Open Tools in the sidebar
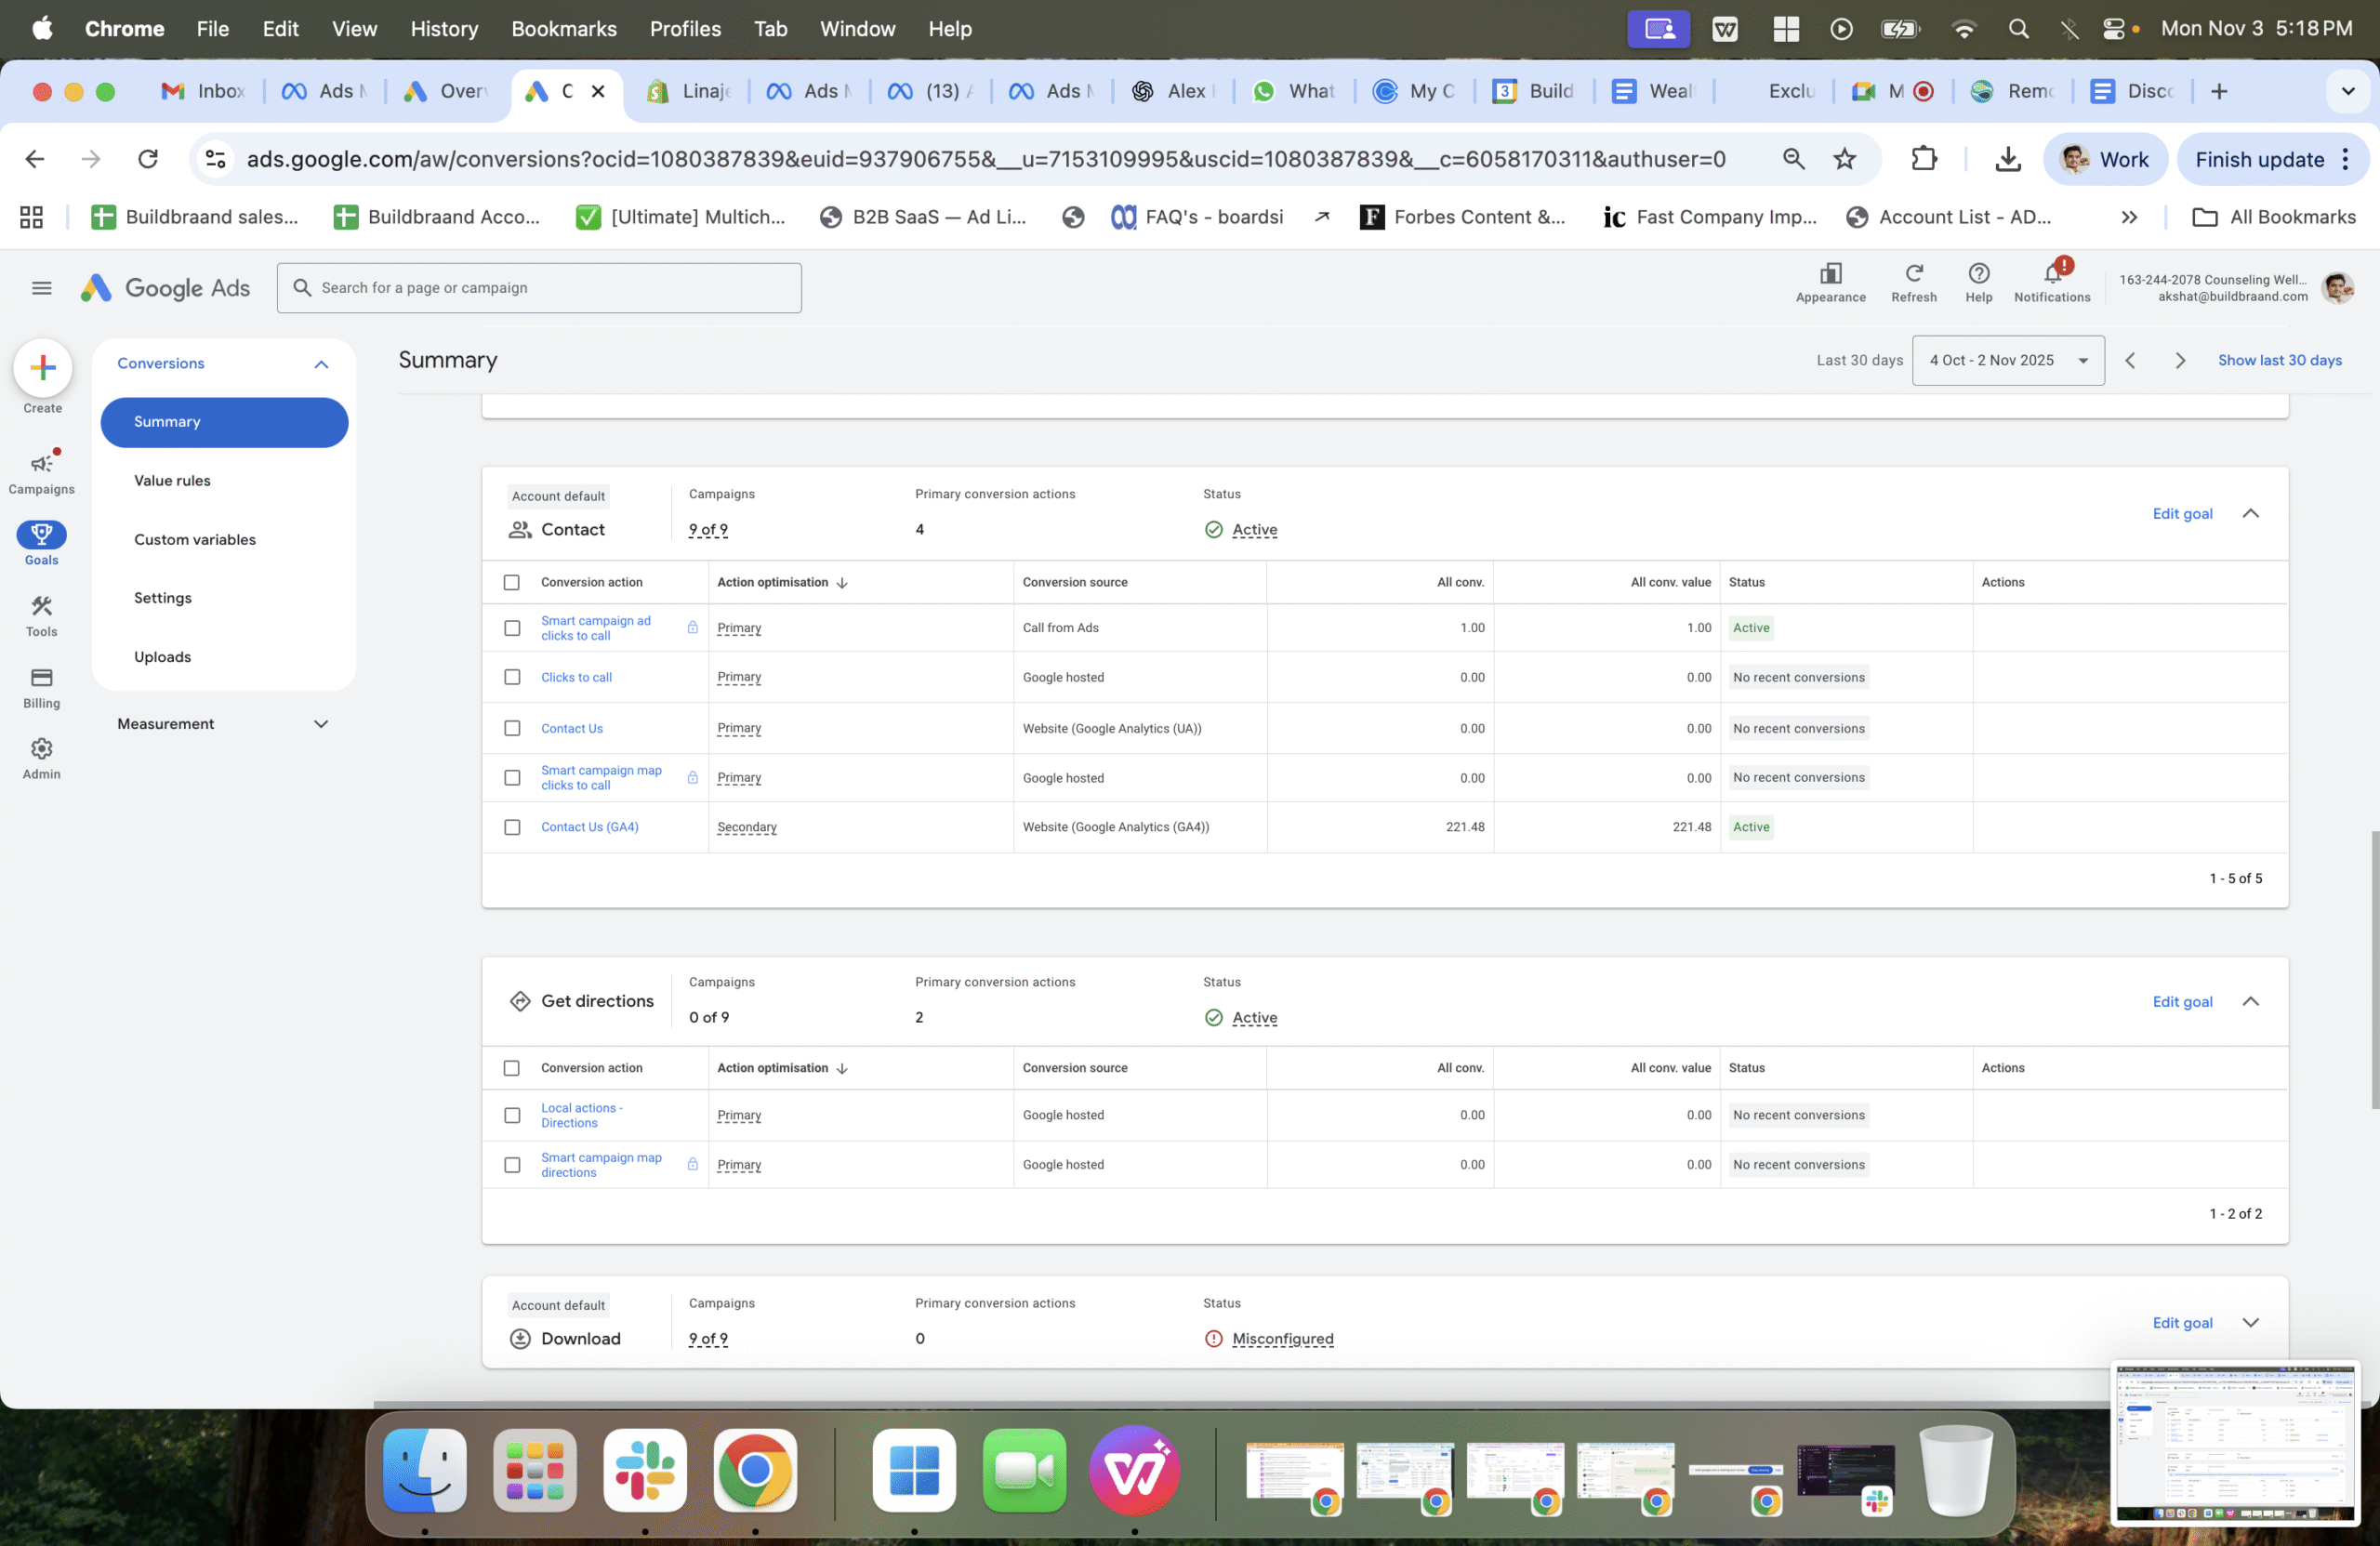Screen dimensions: 2380x1546 (x=41, y=607)
